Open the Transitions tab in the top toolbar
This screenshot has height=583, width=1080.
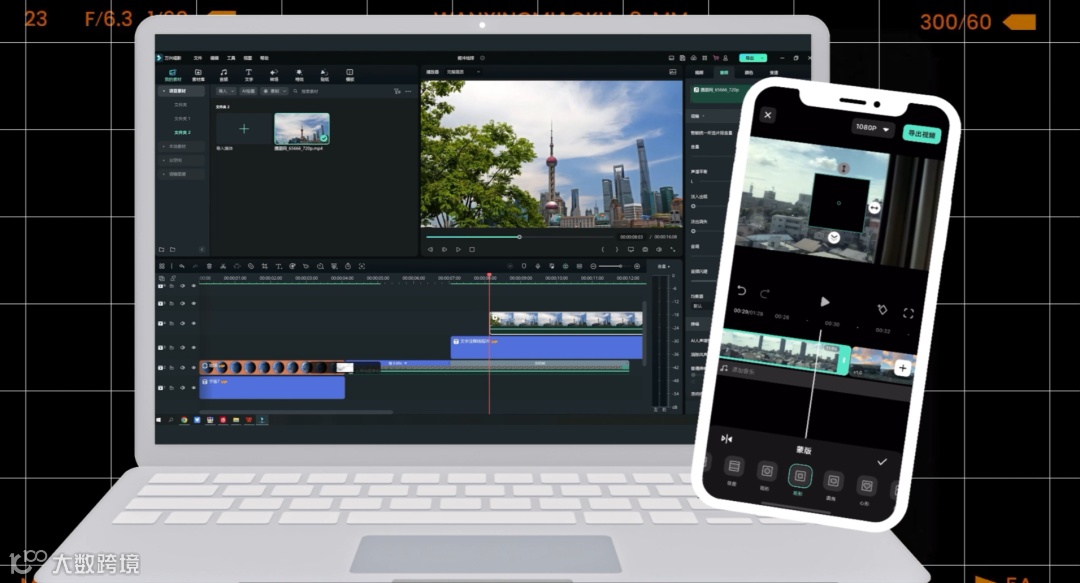click(274, 74)
